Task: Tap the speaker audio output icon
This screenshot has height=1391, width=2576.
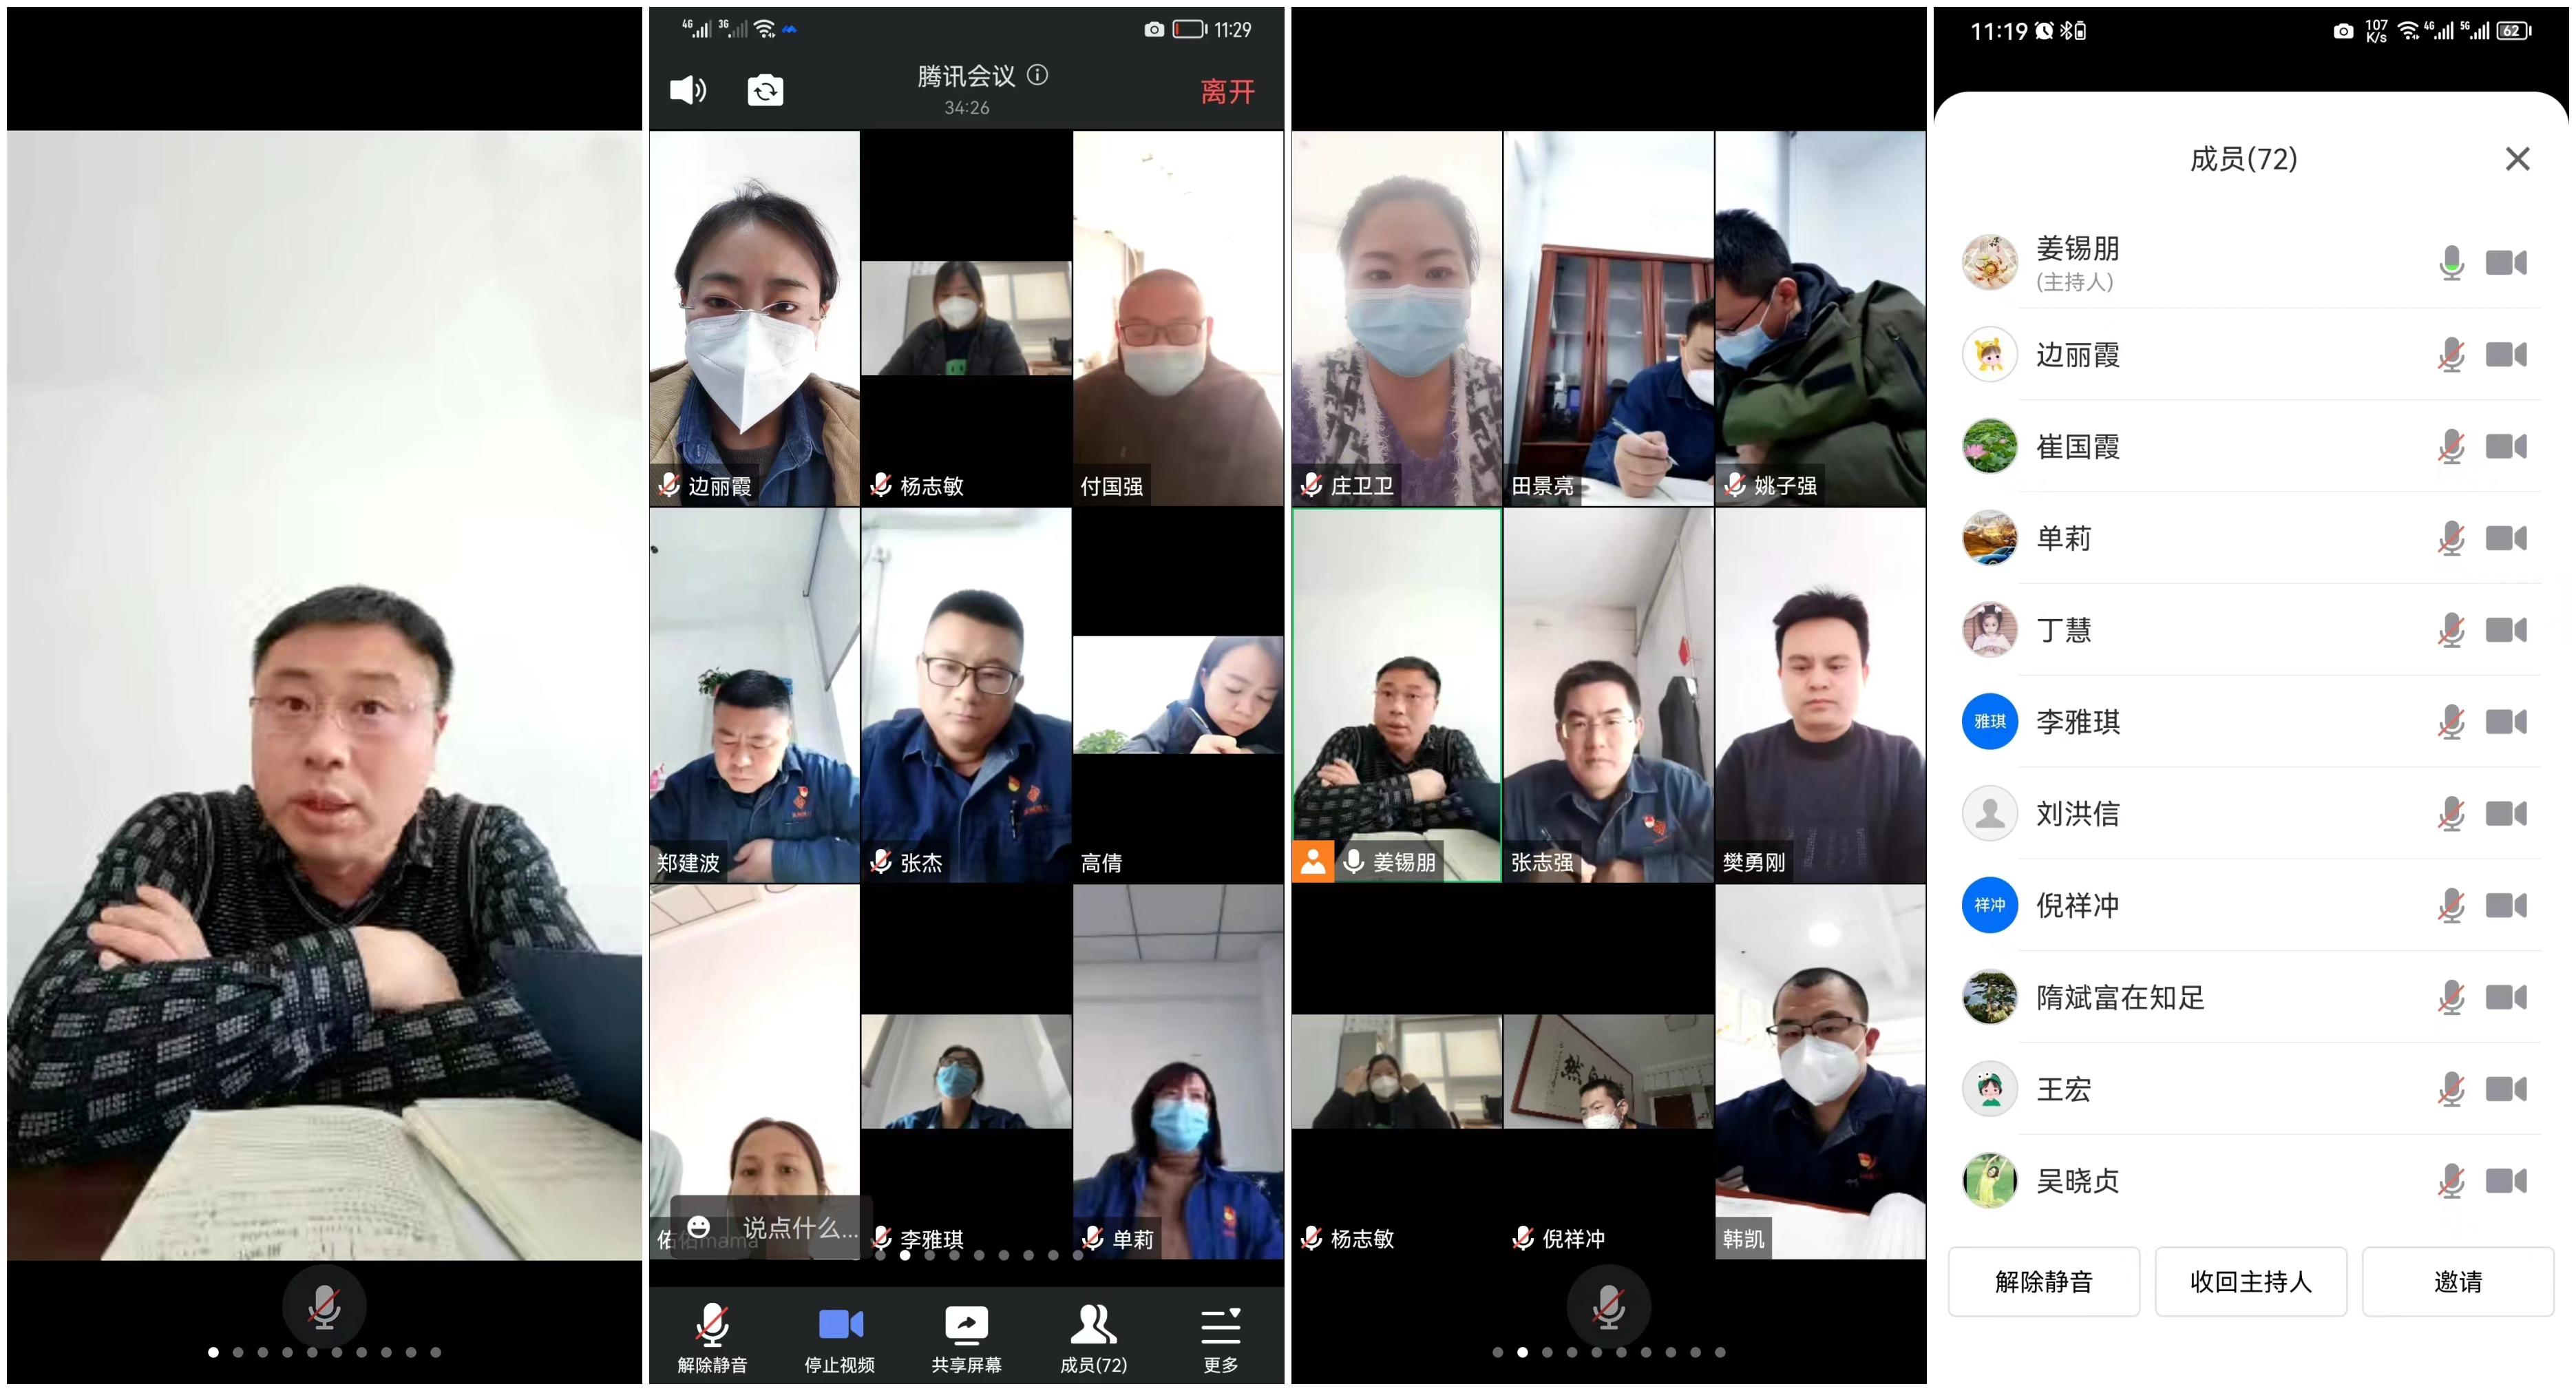Action: pyautogui.click(x=688, y=90)
